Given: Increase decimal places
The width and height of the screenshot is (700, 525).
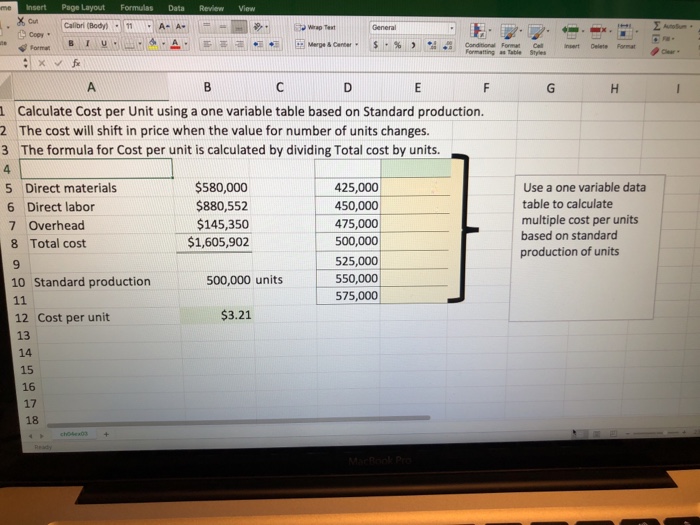Looking at the screenshot, I should 431,45.
